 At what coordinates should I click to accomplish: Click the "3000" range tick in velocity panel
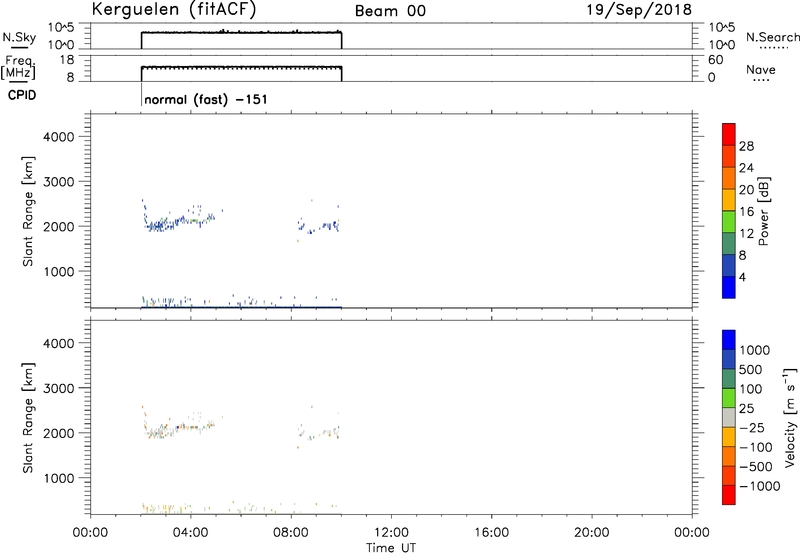tap(59, 388)
